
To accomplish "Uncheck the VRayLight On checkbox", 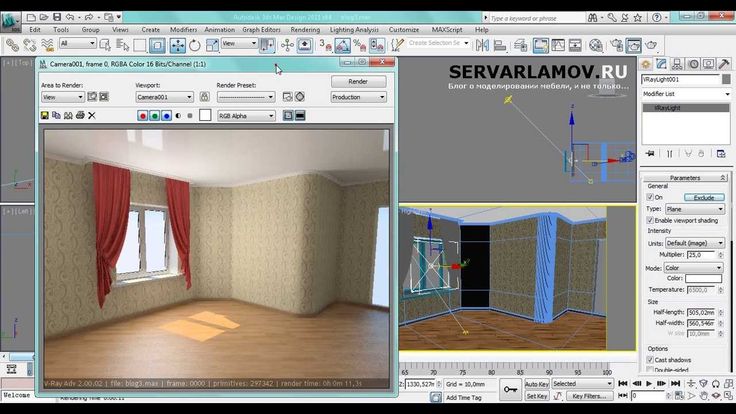I will (x=650, y=197).
